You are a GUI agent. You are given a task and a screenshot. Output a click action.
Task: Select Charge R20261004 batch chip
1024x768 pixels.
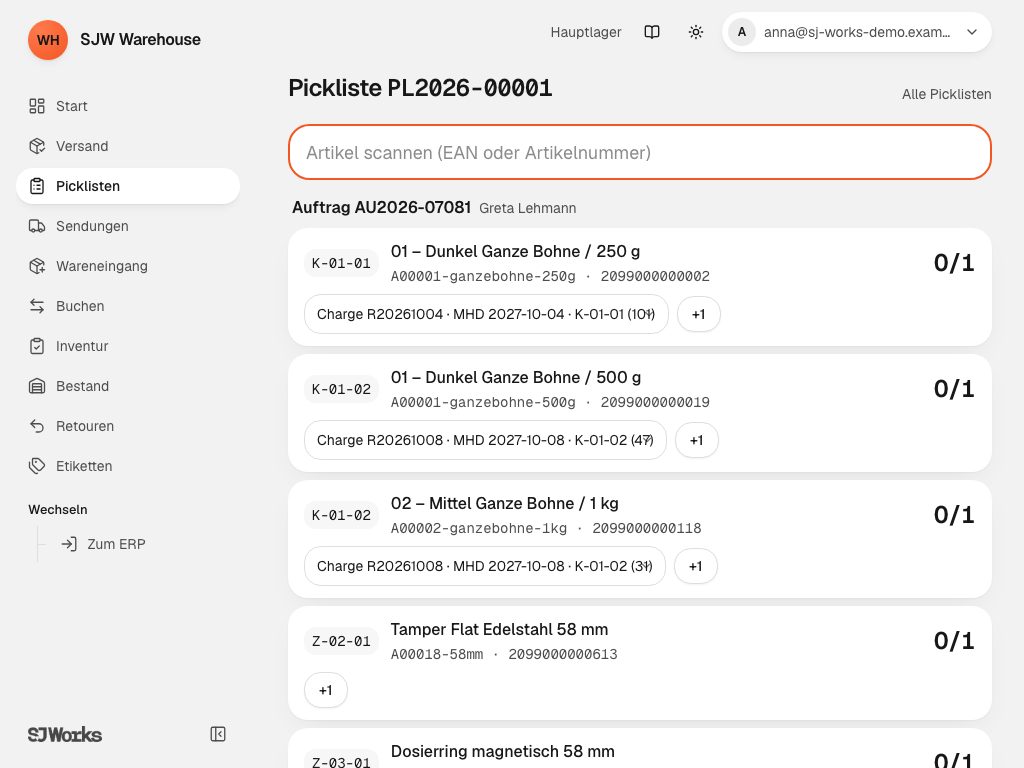tap(486, 314)
